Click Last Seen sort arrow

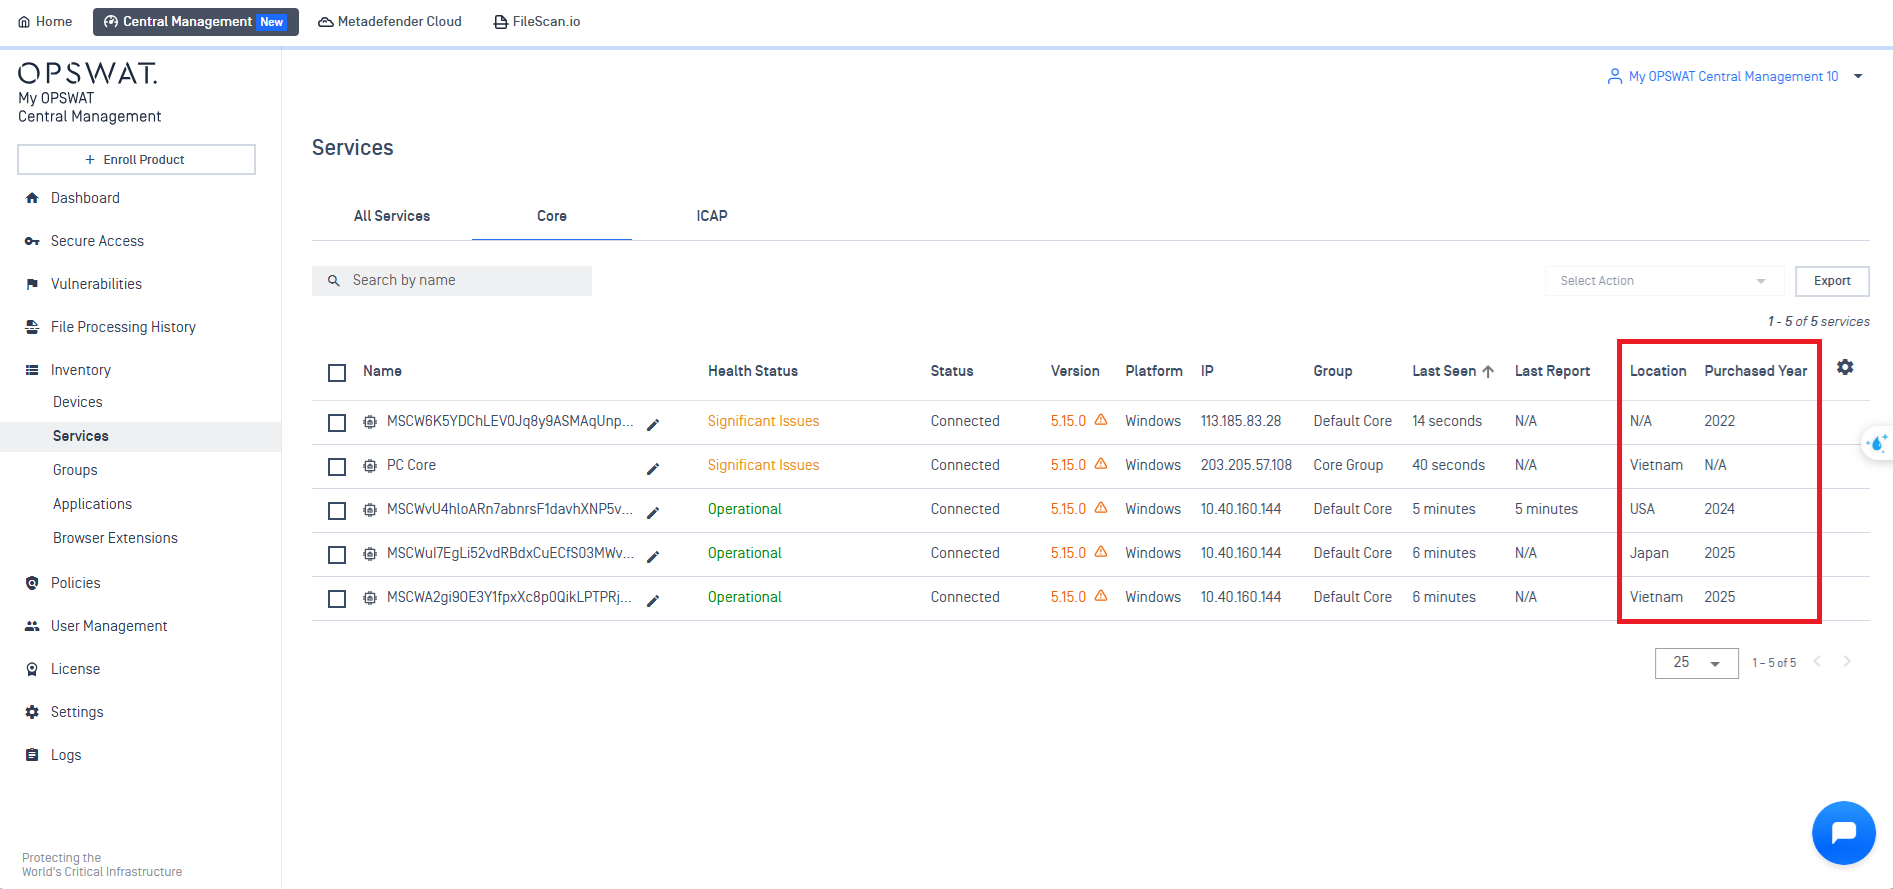click(1488, 371)
